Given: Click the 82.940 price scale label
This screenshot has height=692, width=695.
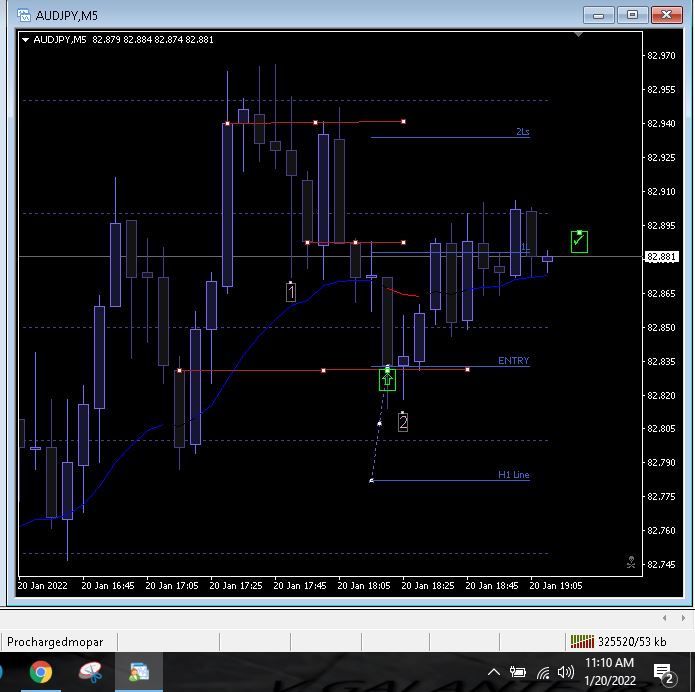Looking at the screenshot, I should 661,124.
